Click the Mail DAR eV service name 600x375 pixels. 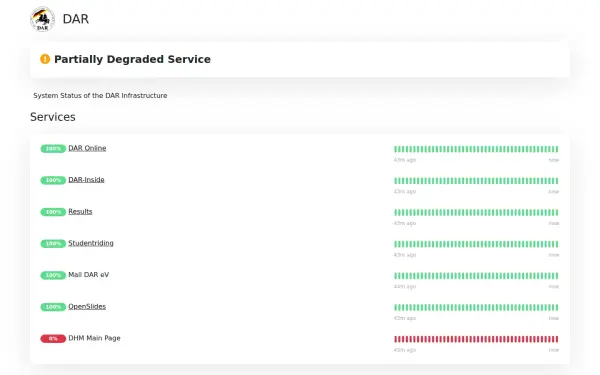(88, 275)
